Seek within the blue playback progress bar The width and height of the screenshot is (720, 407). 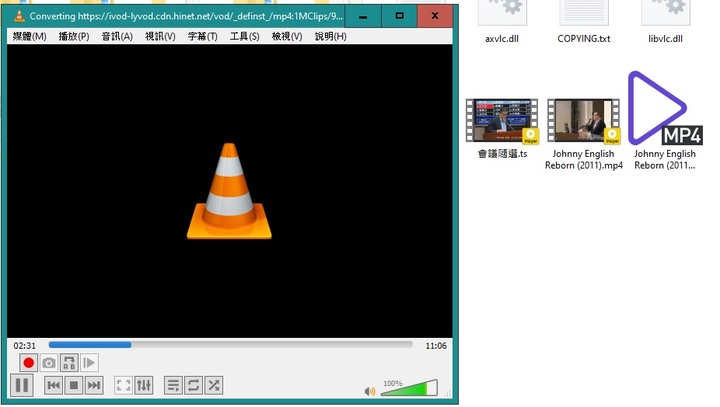[x=231, y=345]
